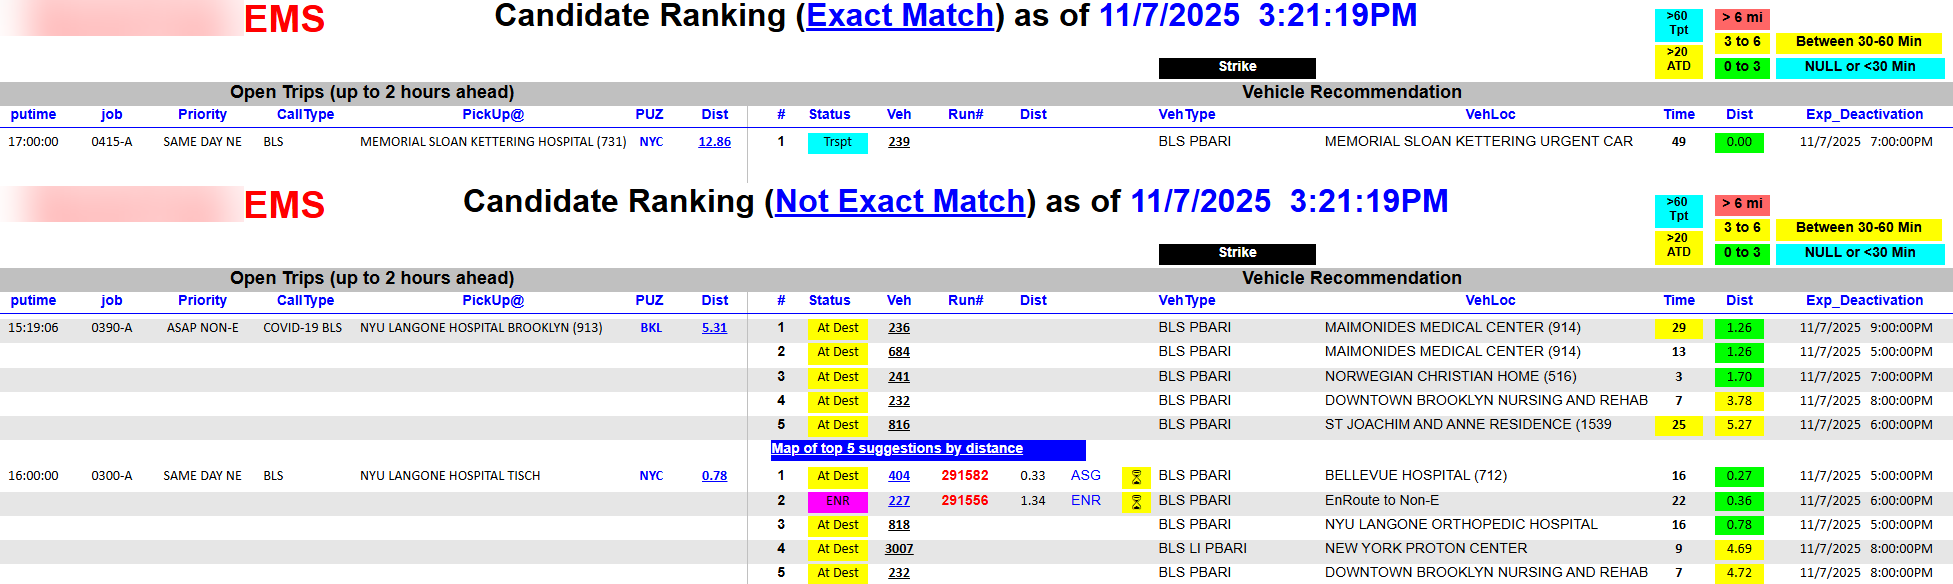
Task: Click yellow distance 5.27 cell
Action: [x=1739, y=426]
